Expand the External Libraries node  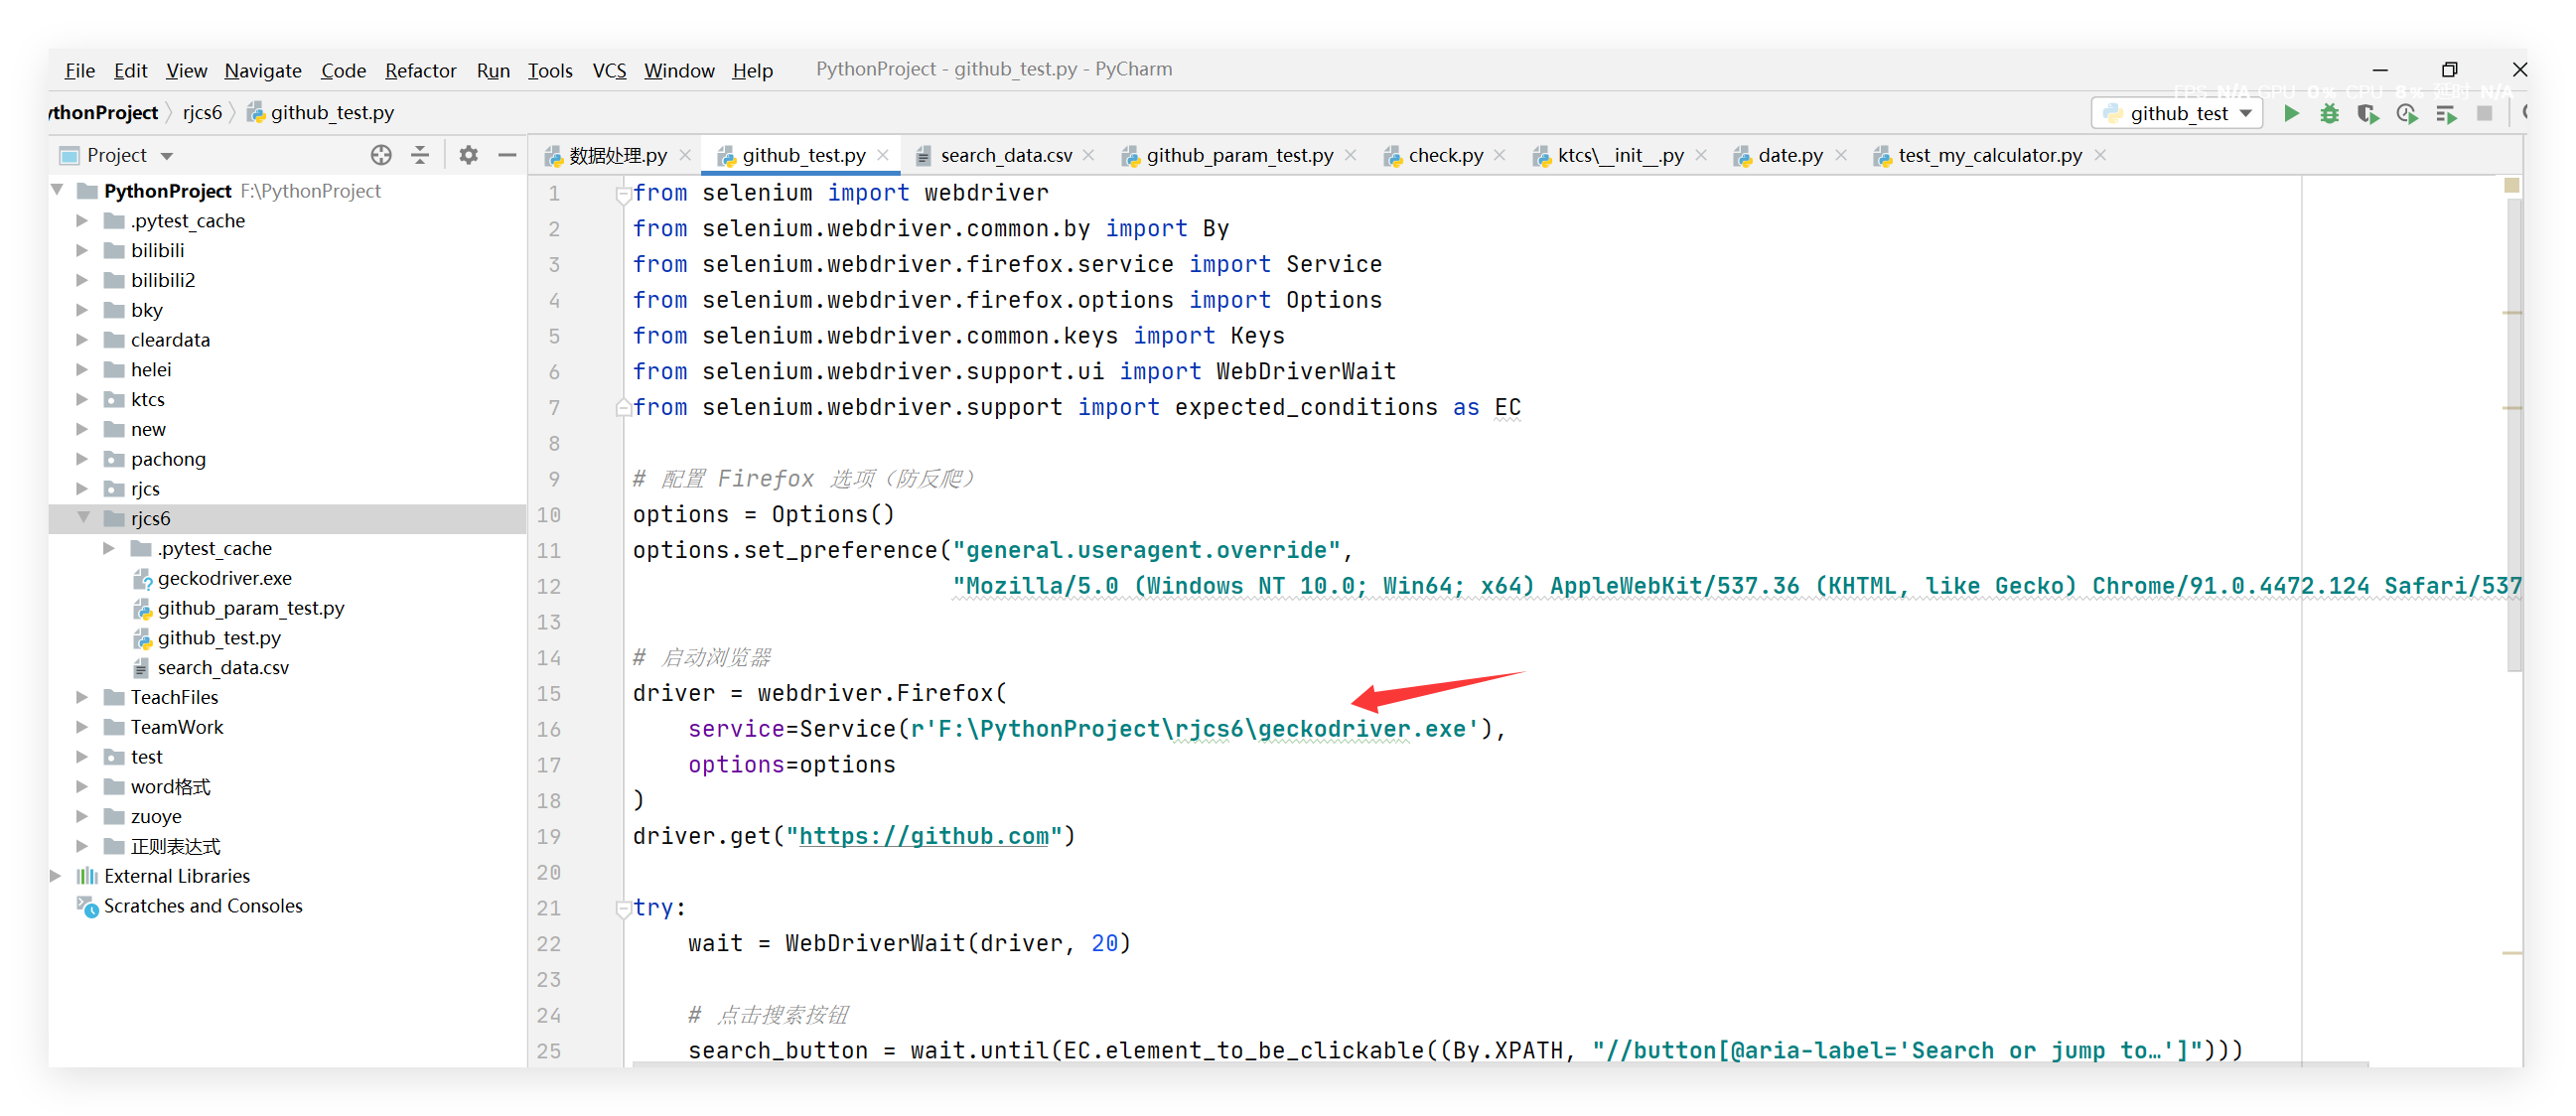(56, 876)
